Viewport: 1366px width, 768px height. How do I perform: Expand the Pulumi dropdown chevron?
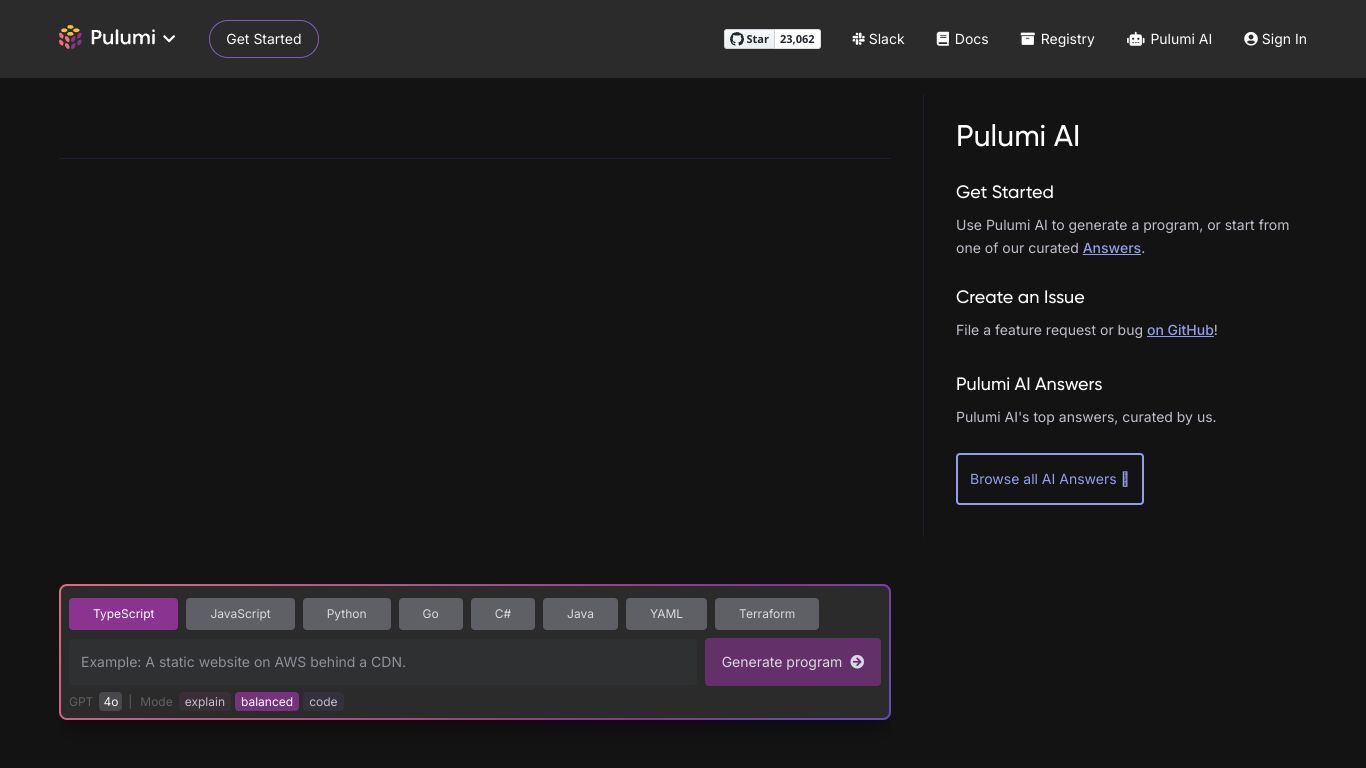[x=169, y=39]
